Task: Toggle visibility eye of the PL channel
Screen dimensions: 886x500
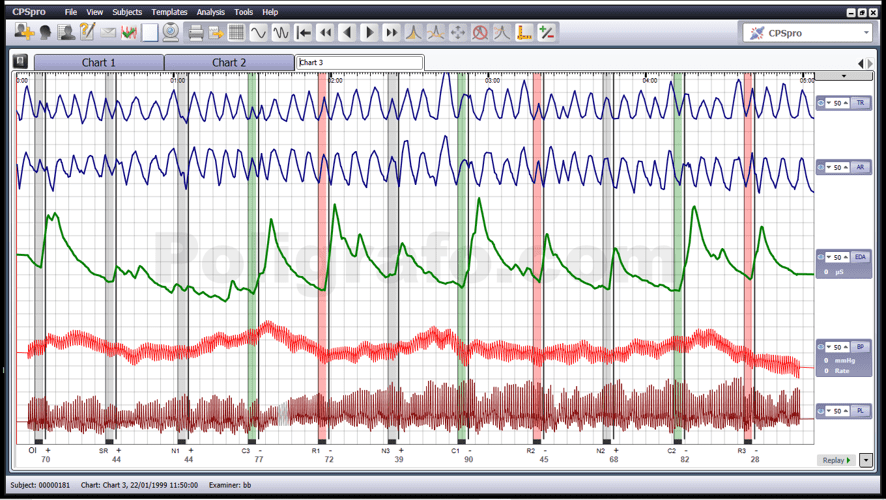Action: pyautogui.click(x=821, y=411)
